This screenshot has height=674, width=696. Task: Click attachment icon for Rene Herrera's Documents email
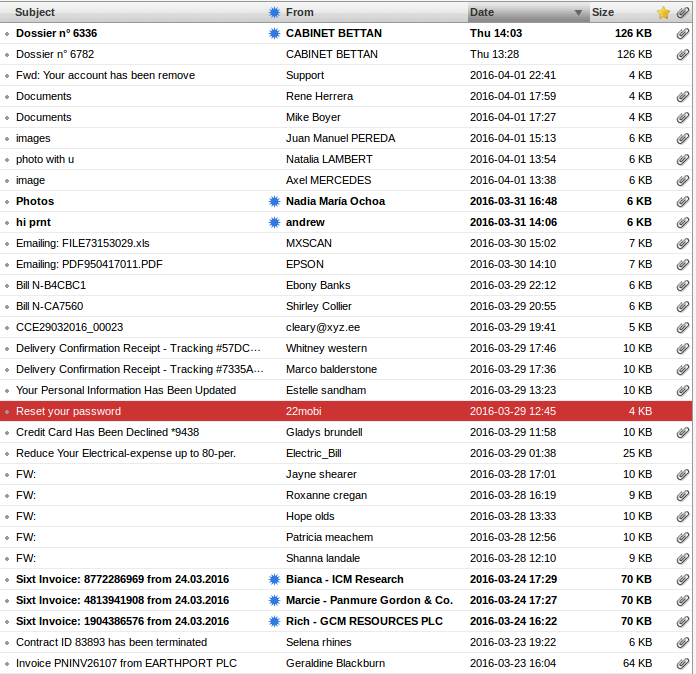[x=683, y=96]
